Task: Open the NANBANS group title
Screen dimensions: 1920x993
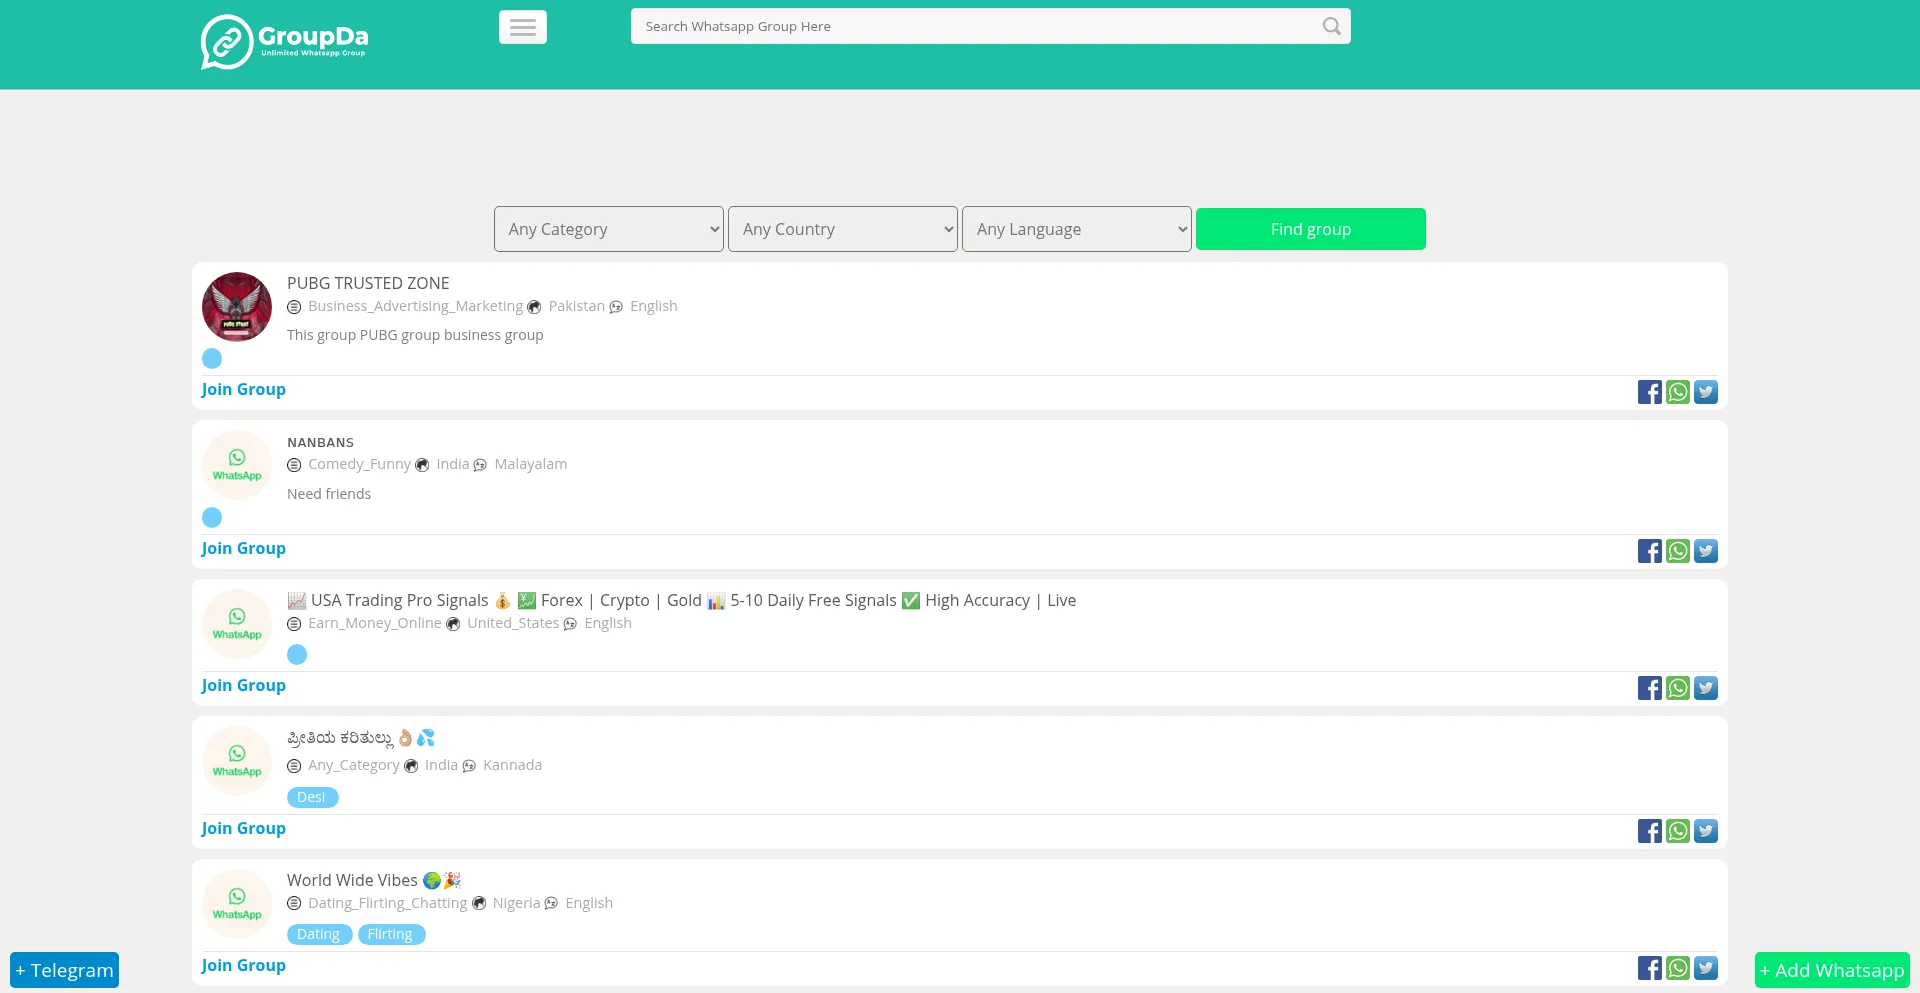Action: pos(320,442)
